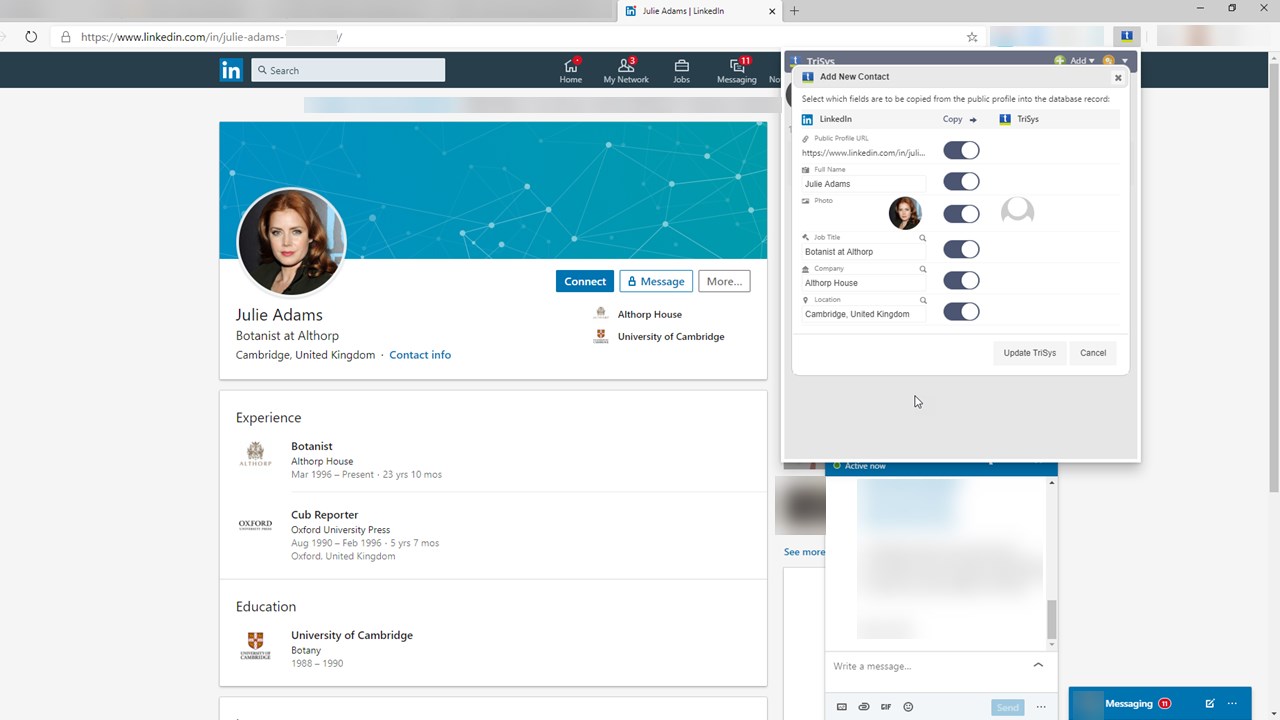Click into the LinkedIn Search box
This screenshot has width=1280, height=720.
pos(348,70)
